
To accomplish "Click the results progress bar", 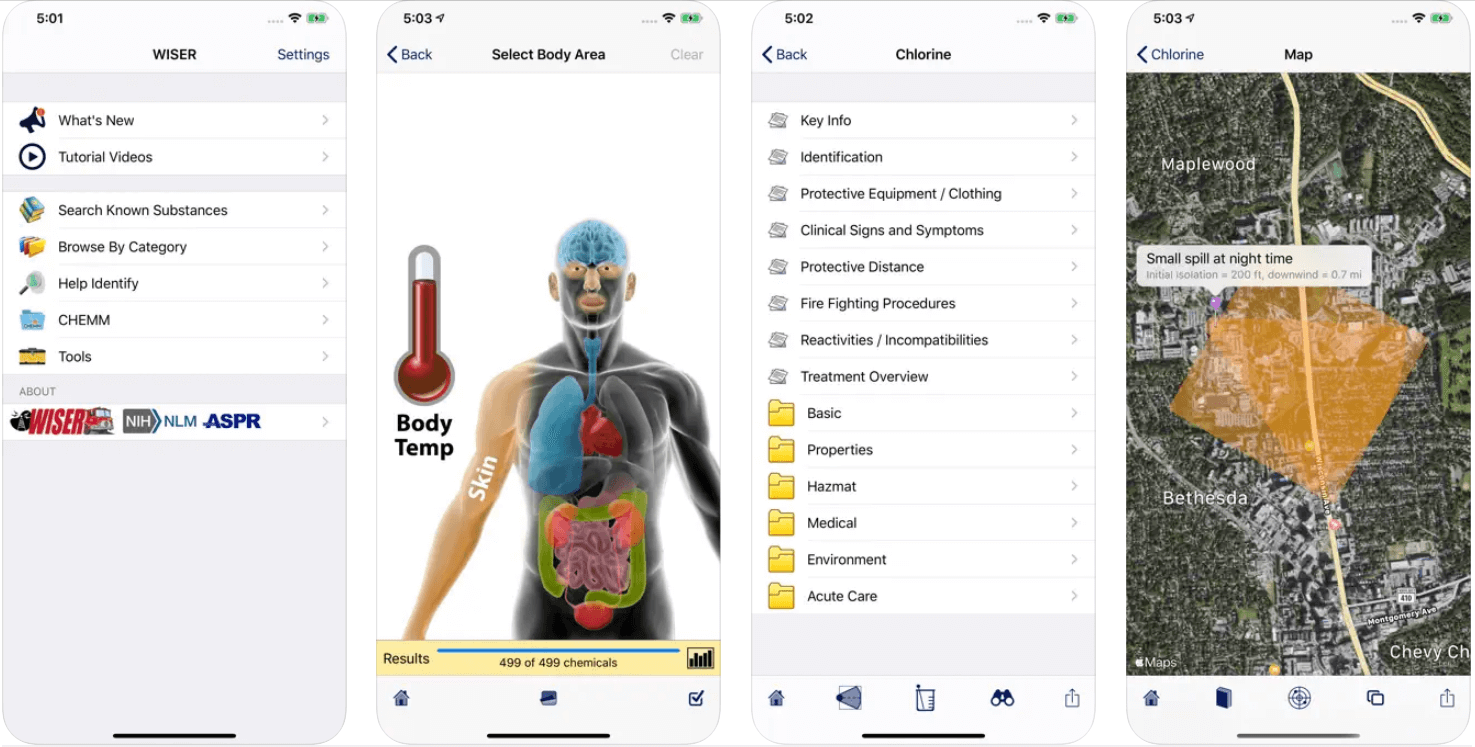I will (558, 651).
